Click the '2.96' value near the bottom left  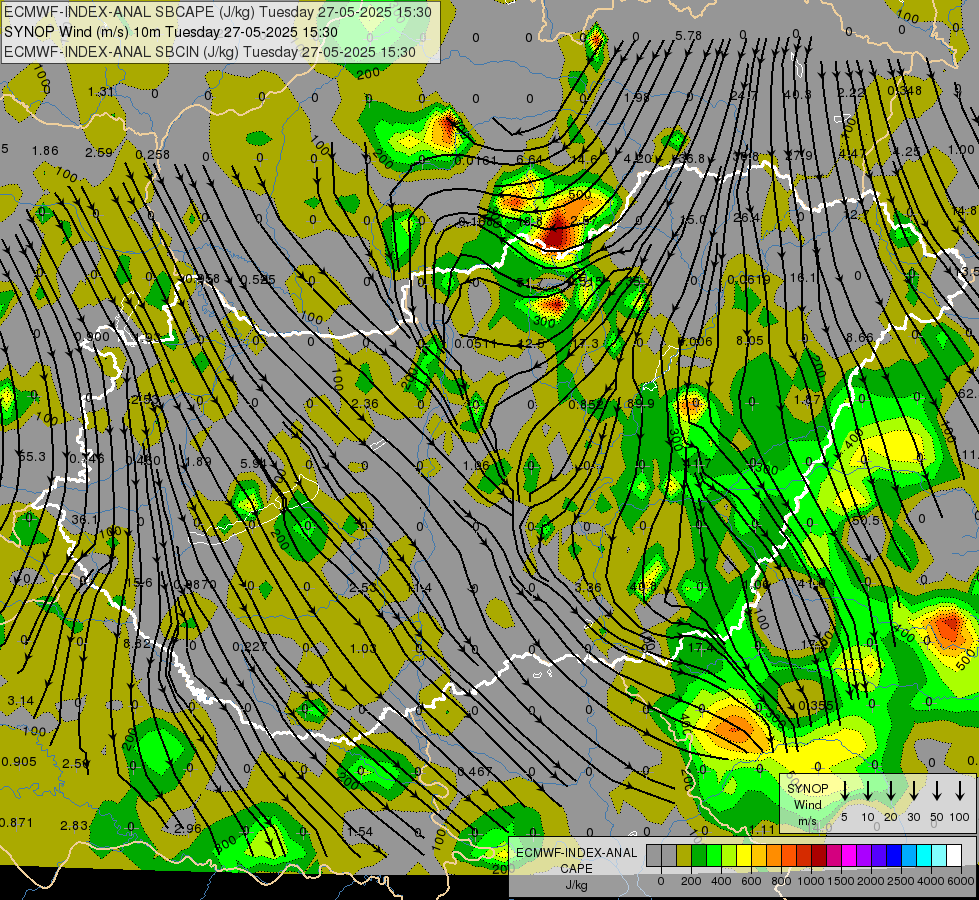click(x=188, y=828)
